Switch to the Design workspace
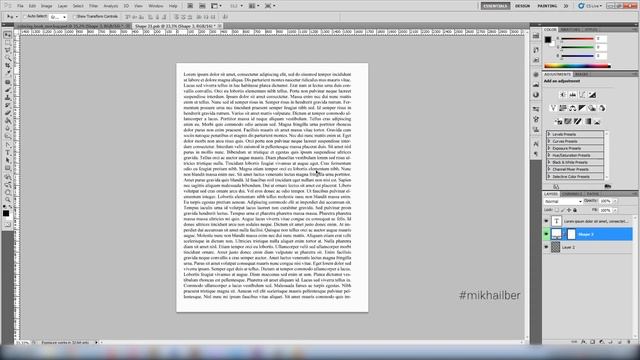640x360 pixels. (522, 6)
